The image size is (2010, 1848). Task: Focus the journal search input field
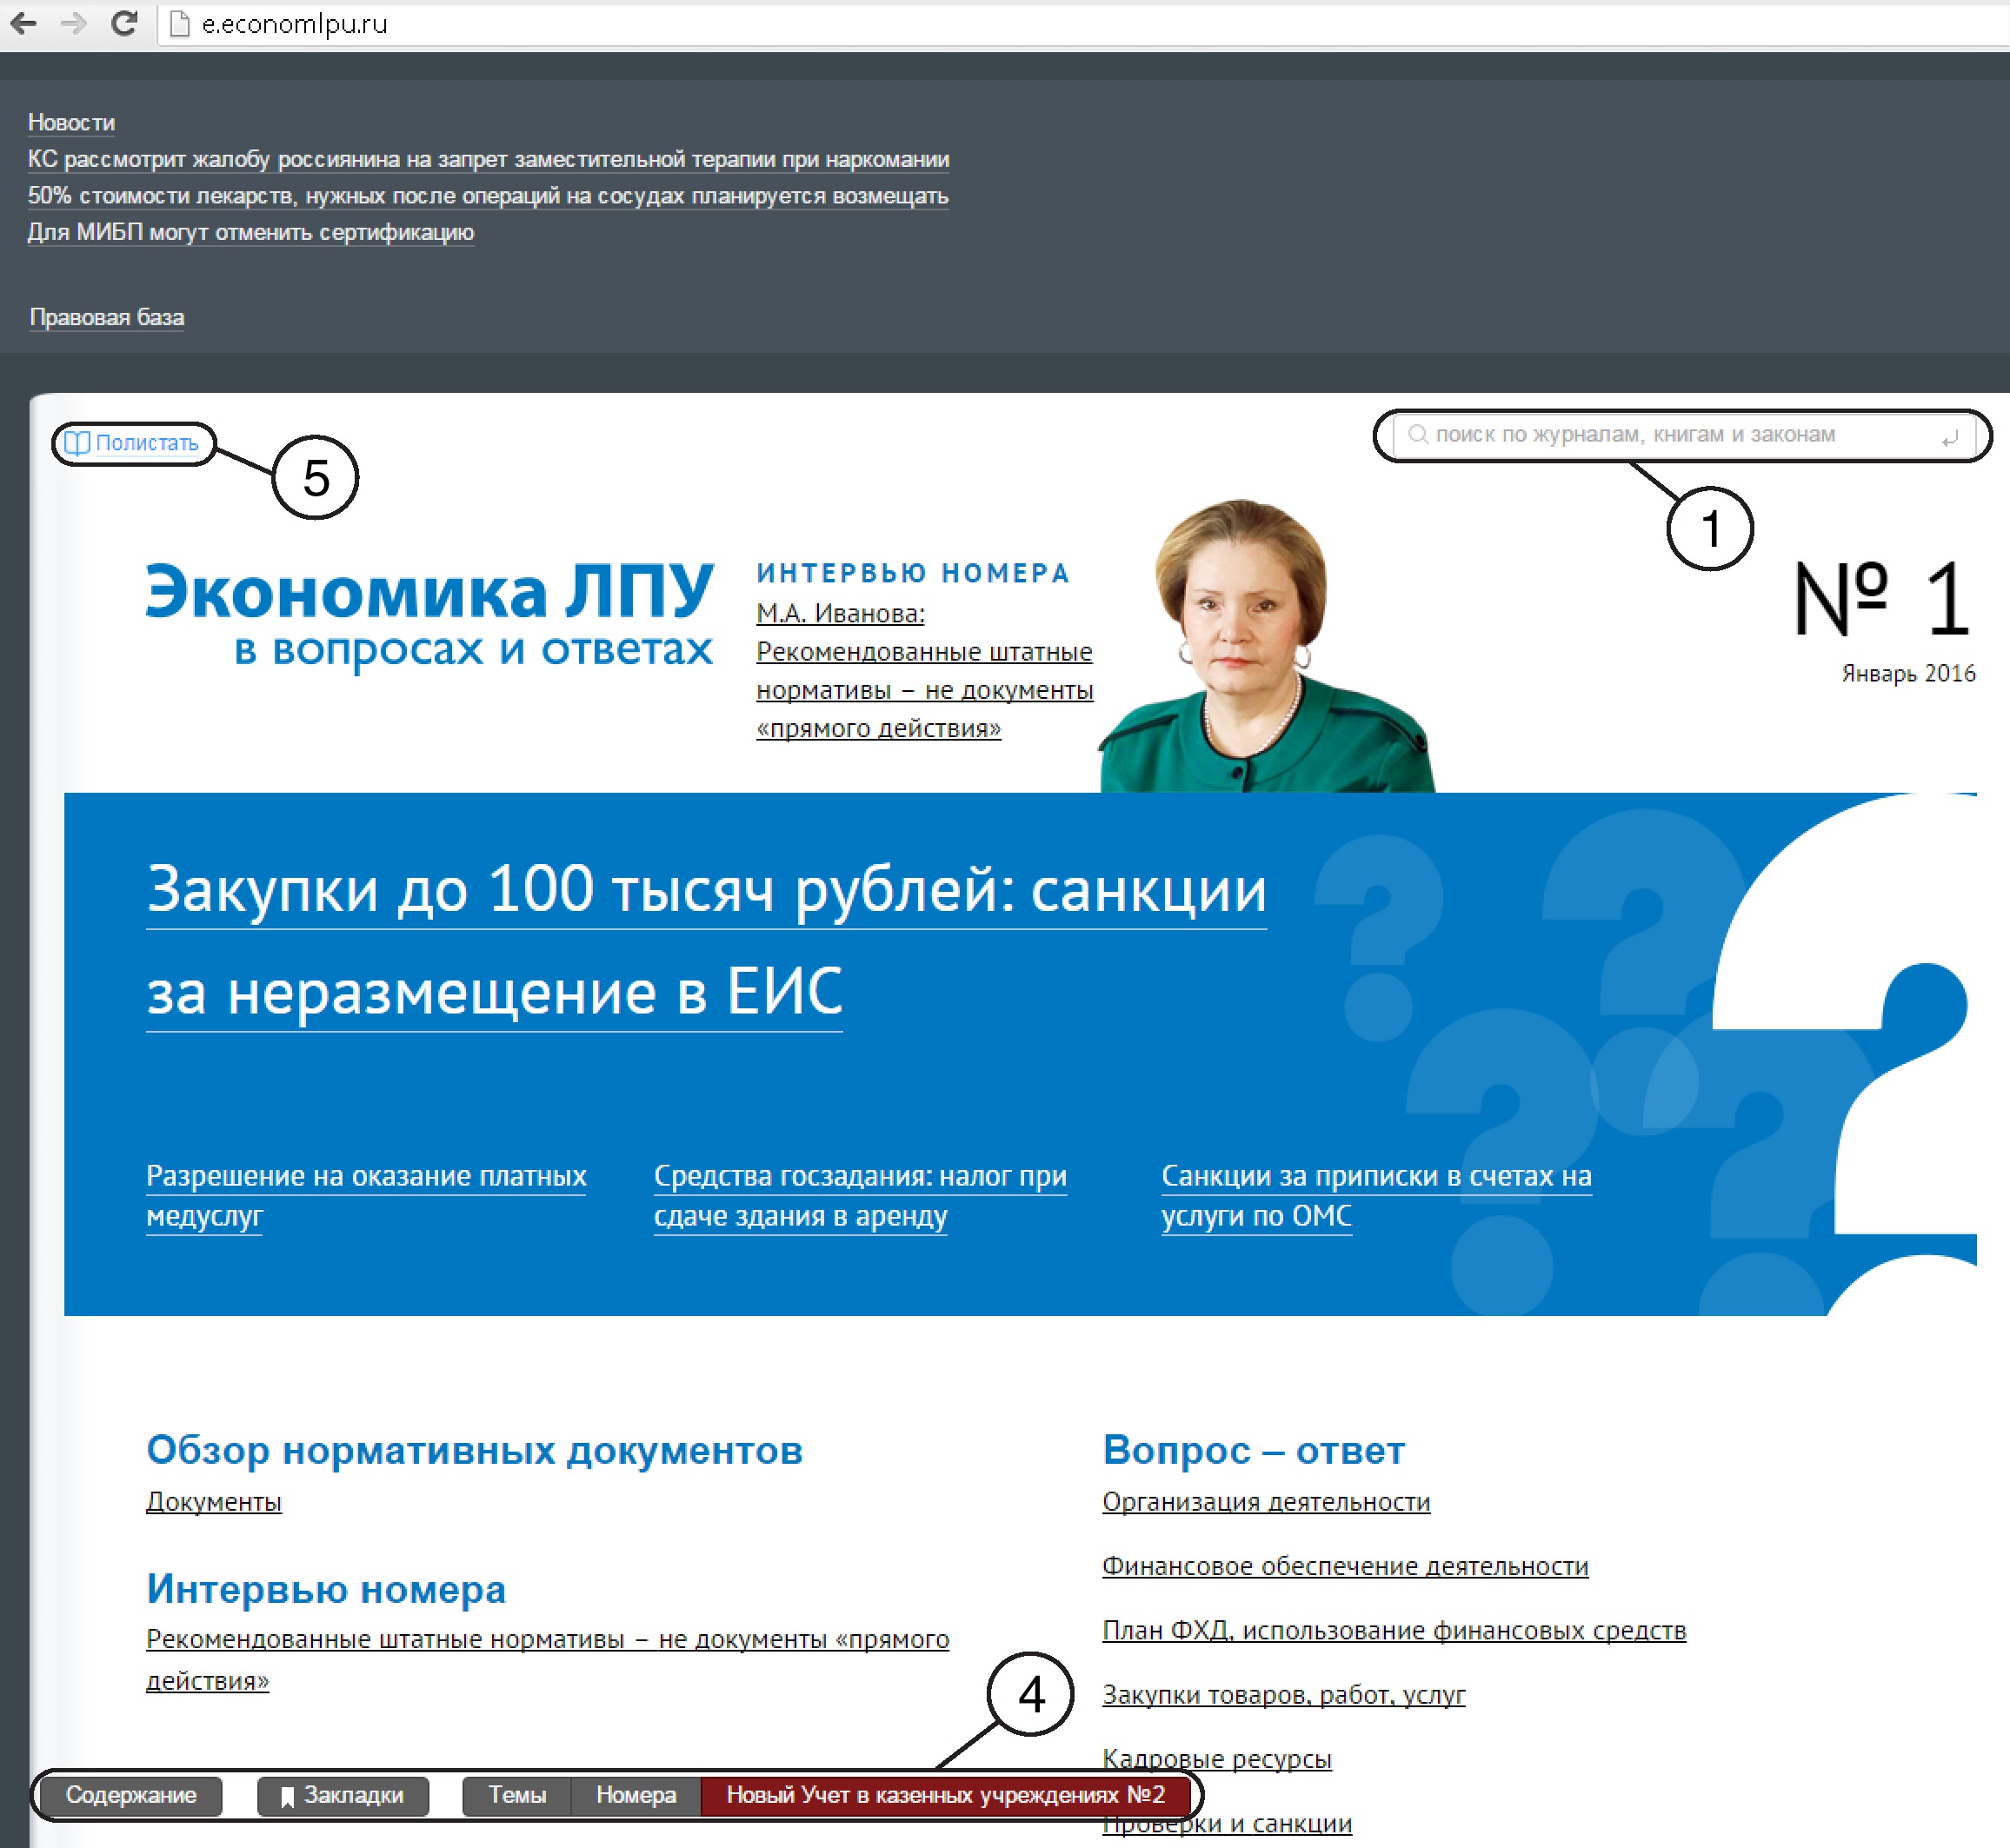(x=1680, y=434)
